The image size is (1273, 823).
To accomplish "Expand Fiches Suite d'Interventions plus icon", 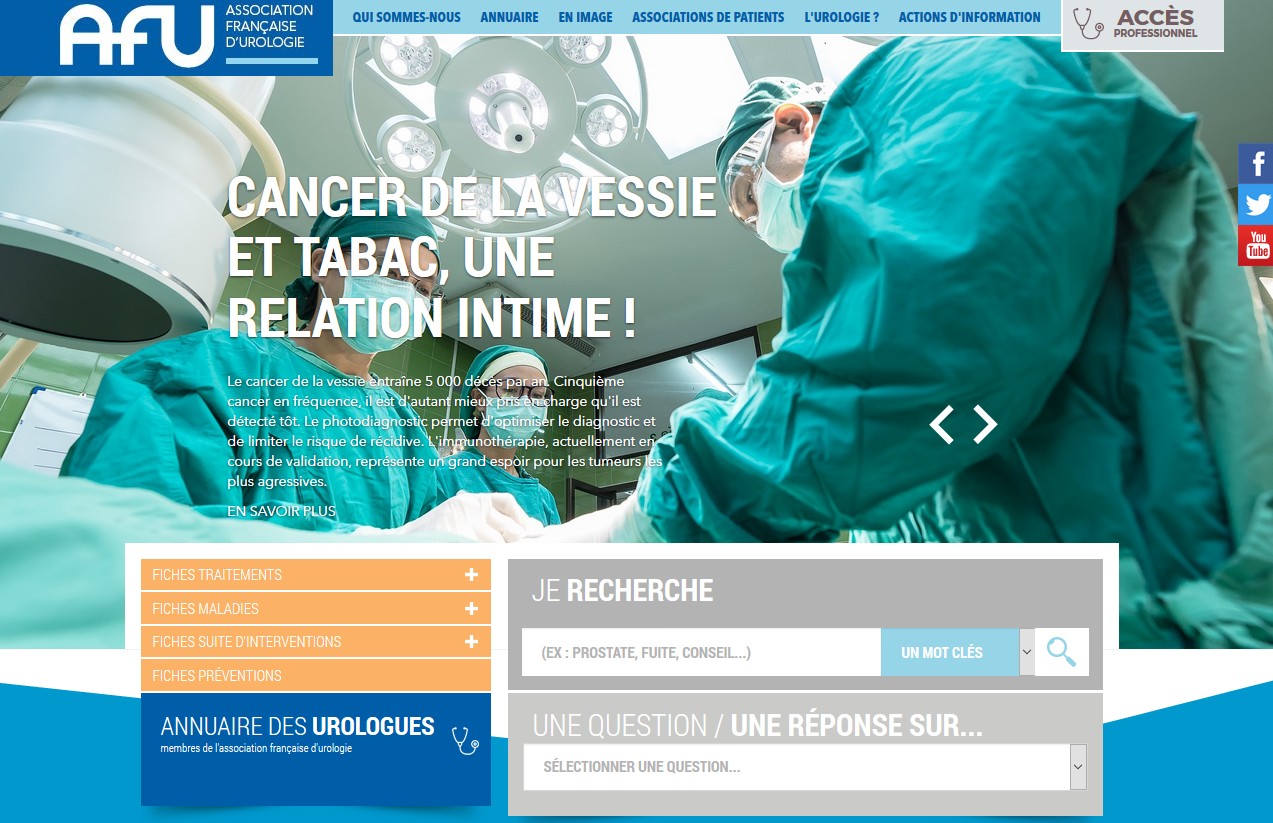I will 471,641.
